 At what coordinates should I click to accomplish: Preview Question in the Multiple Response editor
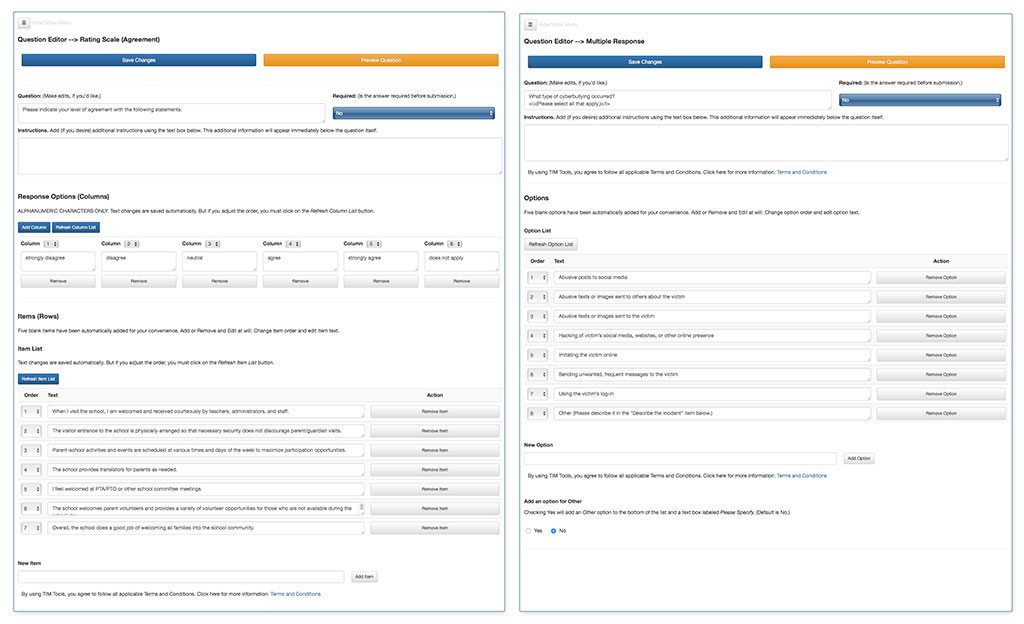click(x=887, y=62)
